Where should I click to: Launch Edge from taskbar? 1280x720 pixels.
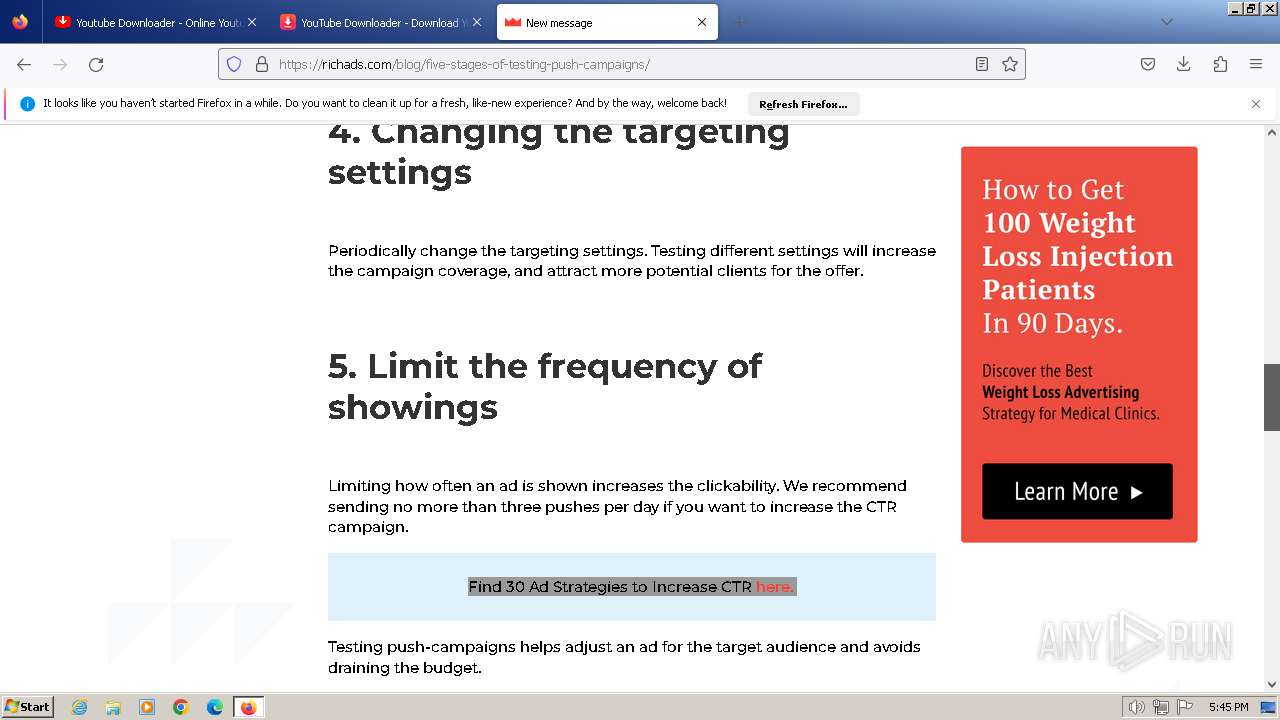pos(215,707)
